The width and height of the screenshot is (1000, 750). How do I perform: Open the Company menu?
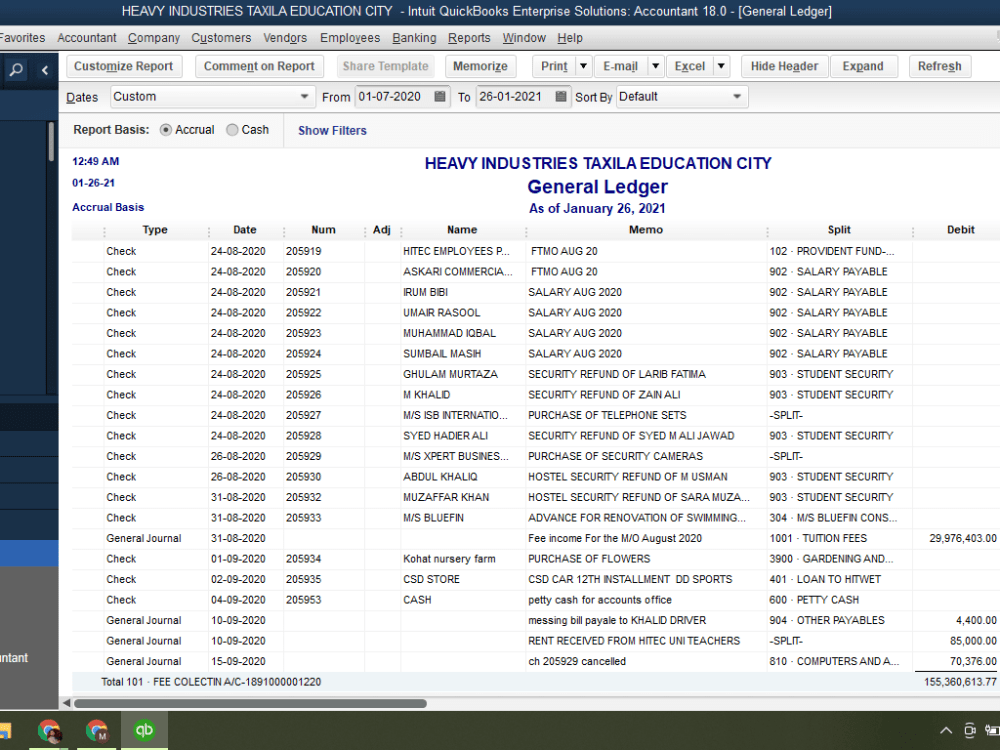(x=154, y=38)
